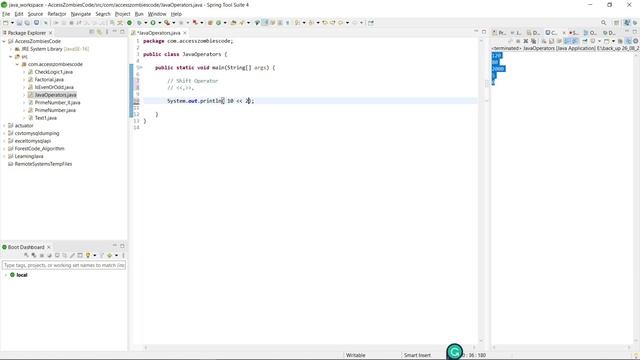The width and height of the screenshot is (640, 360).
Task: Switch to the Java perspective icon
Action: click(627, 23)
